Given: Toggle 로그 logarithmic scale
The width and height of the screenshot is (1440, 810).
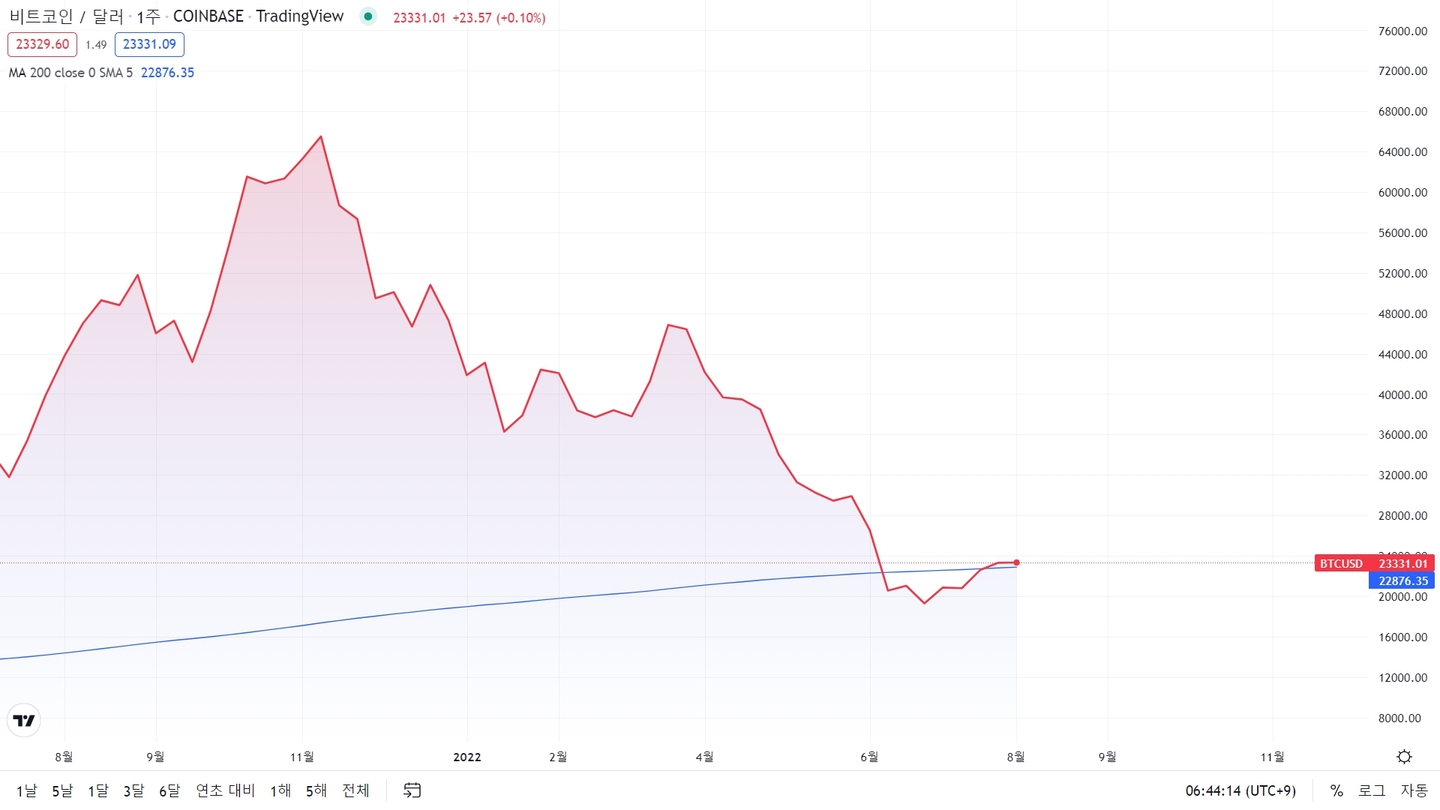Looking at the screenshot, I should 1371,791.
